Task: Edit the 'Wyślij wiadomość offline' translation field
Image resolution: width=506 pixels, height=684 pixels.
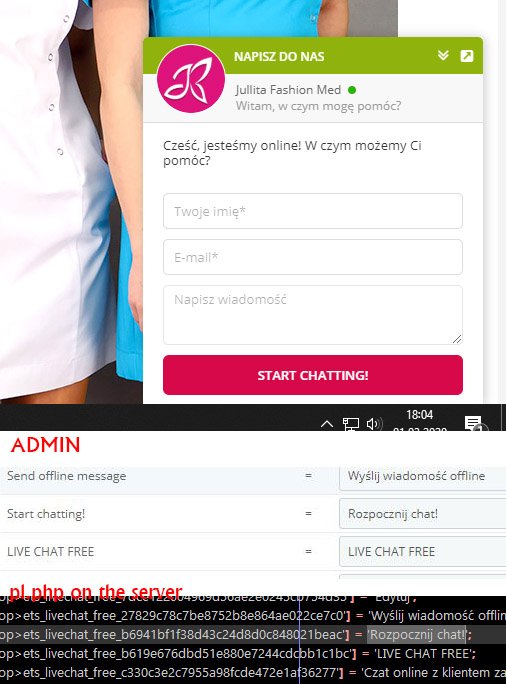Action: point(422,476)
